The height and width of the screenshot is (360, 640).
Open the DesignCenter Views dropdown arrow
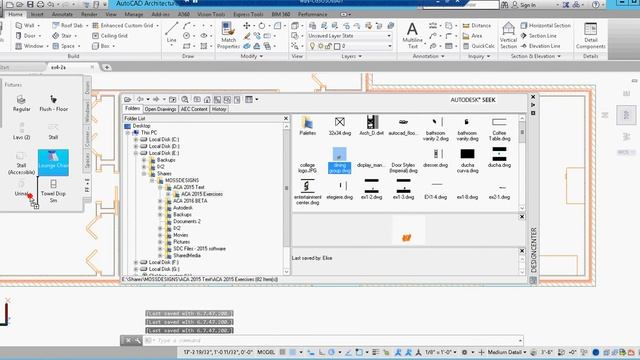(x=257, y=100)
